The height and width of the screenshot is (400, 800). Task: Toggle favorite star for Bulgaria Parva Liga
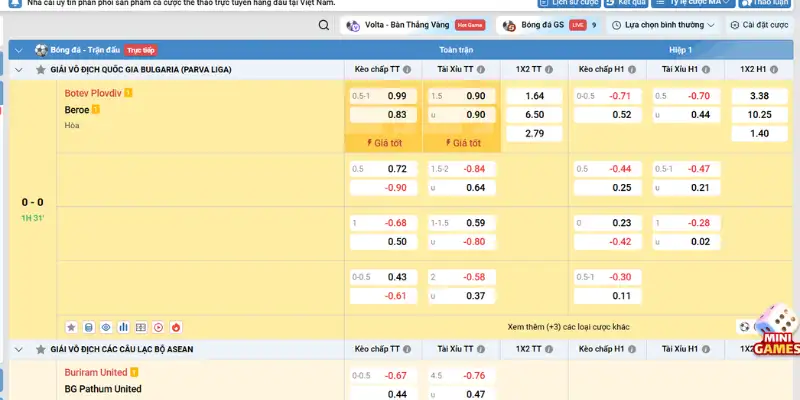click(41, 70)
